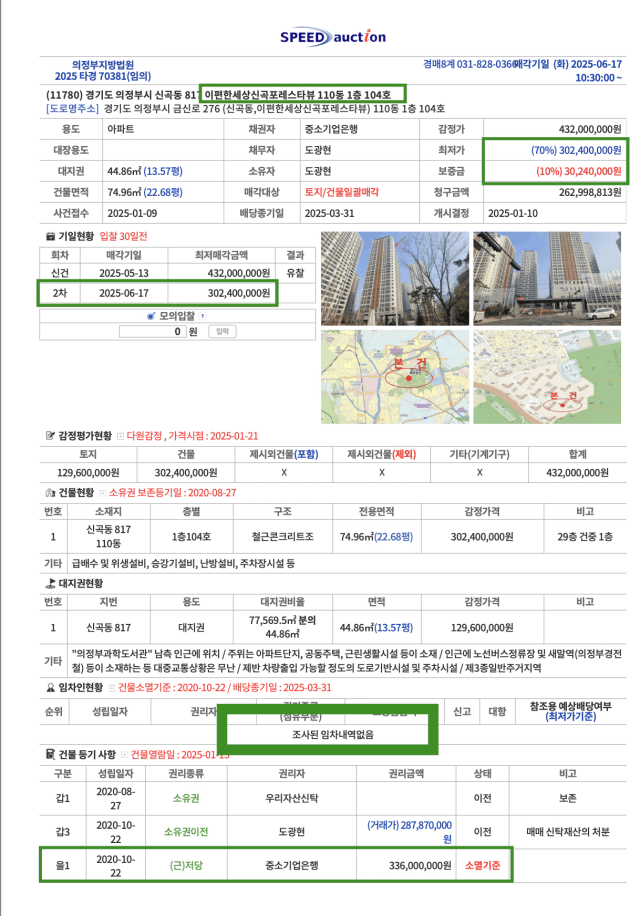Click the 29층 건중 1층 remark cell

585,536
